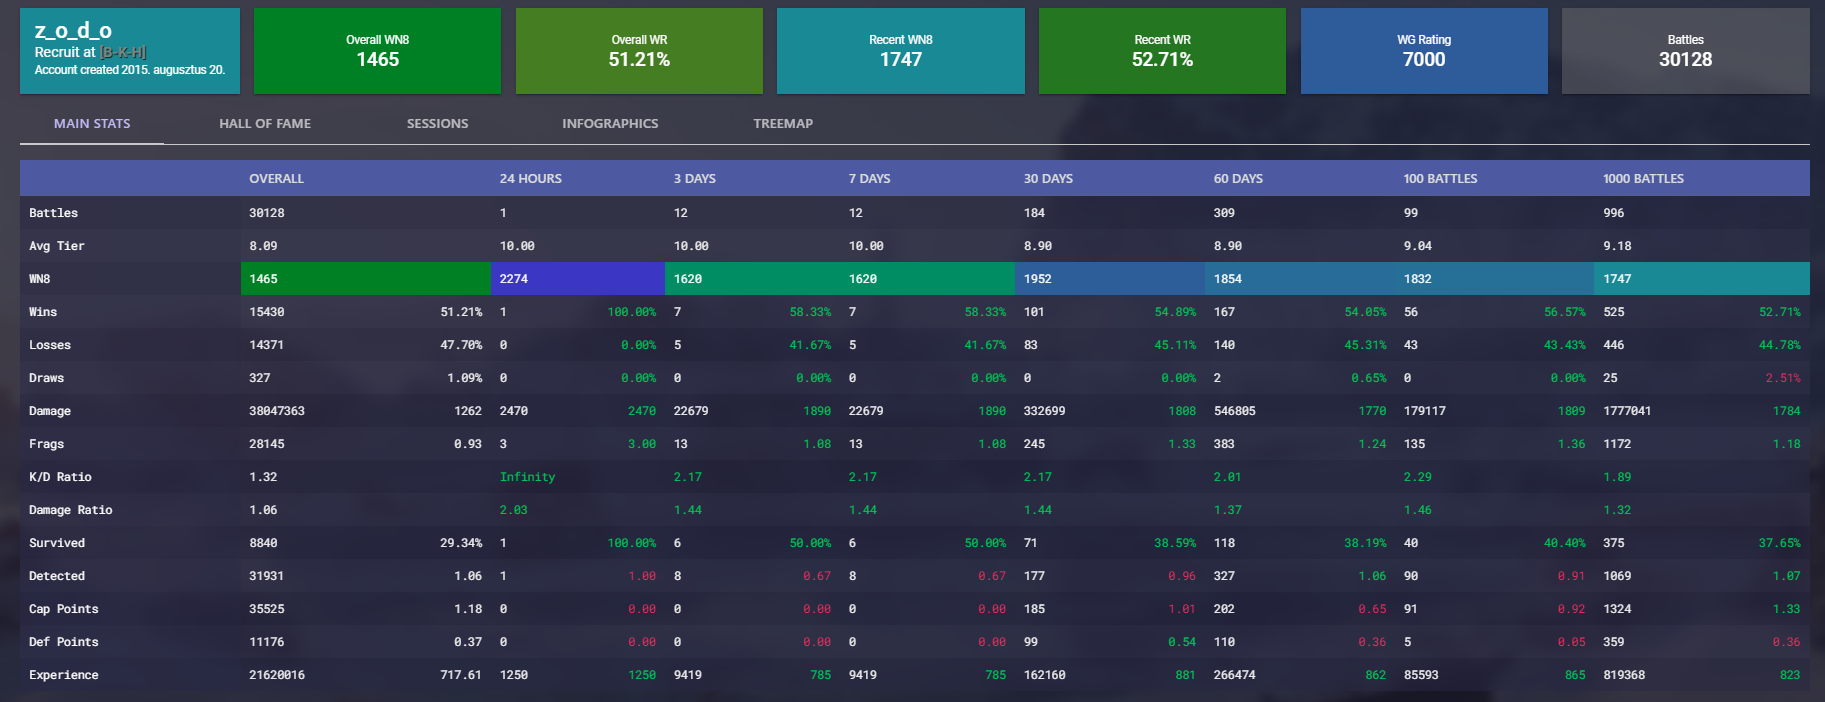Select the Overall WN8 1465 card
The height and width of the screenshot is (702, 1825).
[377, 51]
